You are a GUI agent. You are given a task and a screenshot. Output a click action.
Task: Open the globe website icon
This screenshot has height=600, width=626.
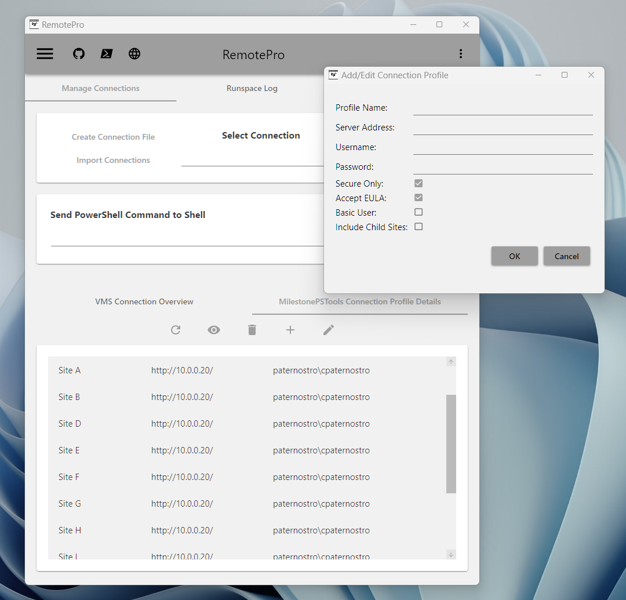click(x=134, y=53)
